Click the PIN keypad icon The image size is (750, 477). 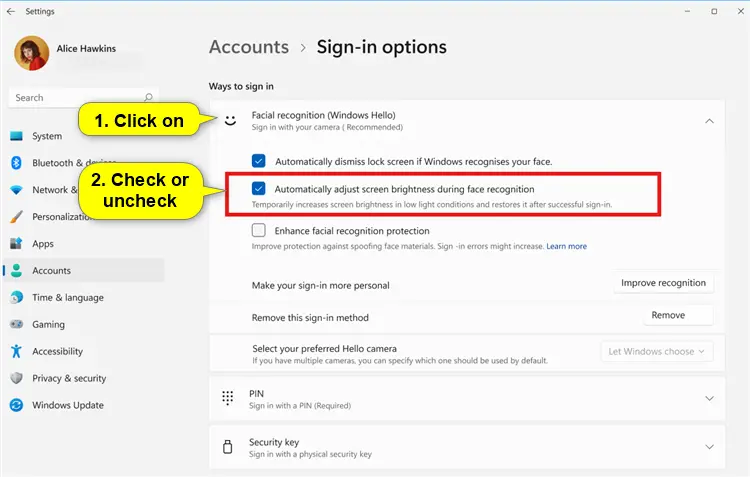click(228, 398)
